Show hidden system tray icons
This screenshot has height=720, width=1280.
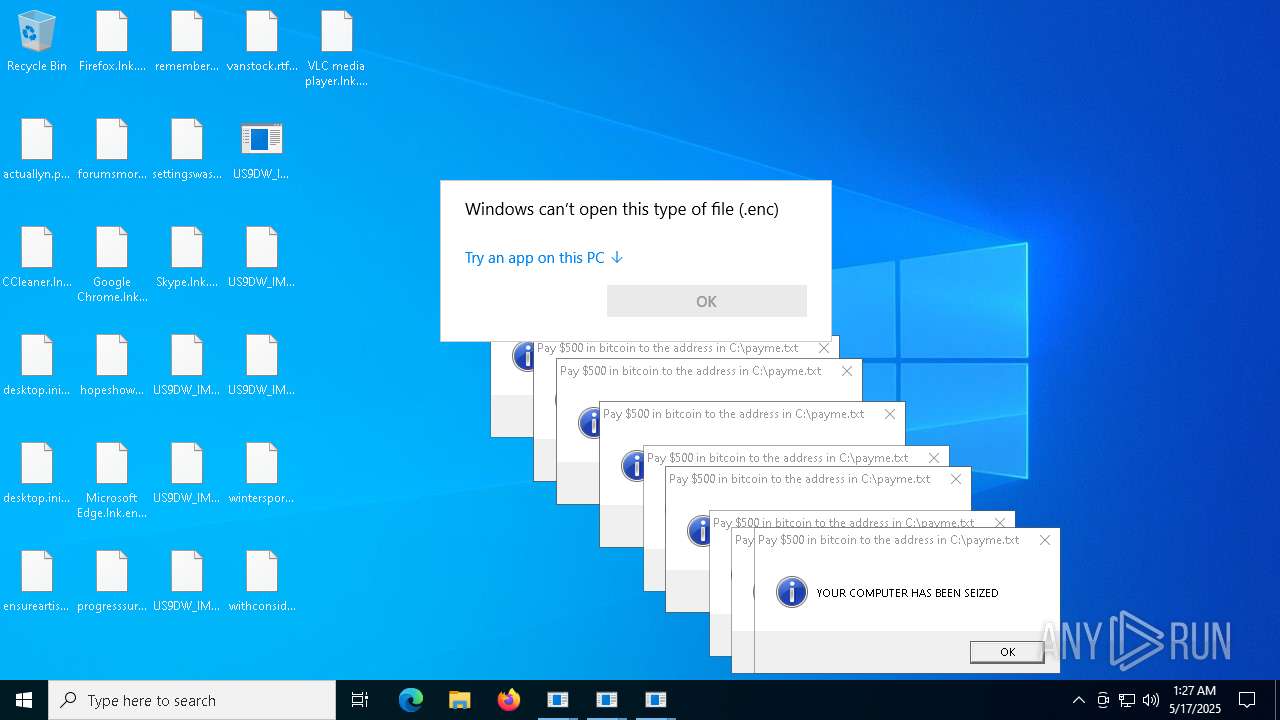point(1078,700)
